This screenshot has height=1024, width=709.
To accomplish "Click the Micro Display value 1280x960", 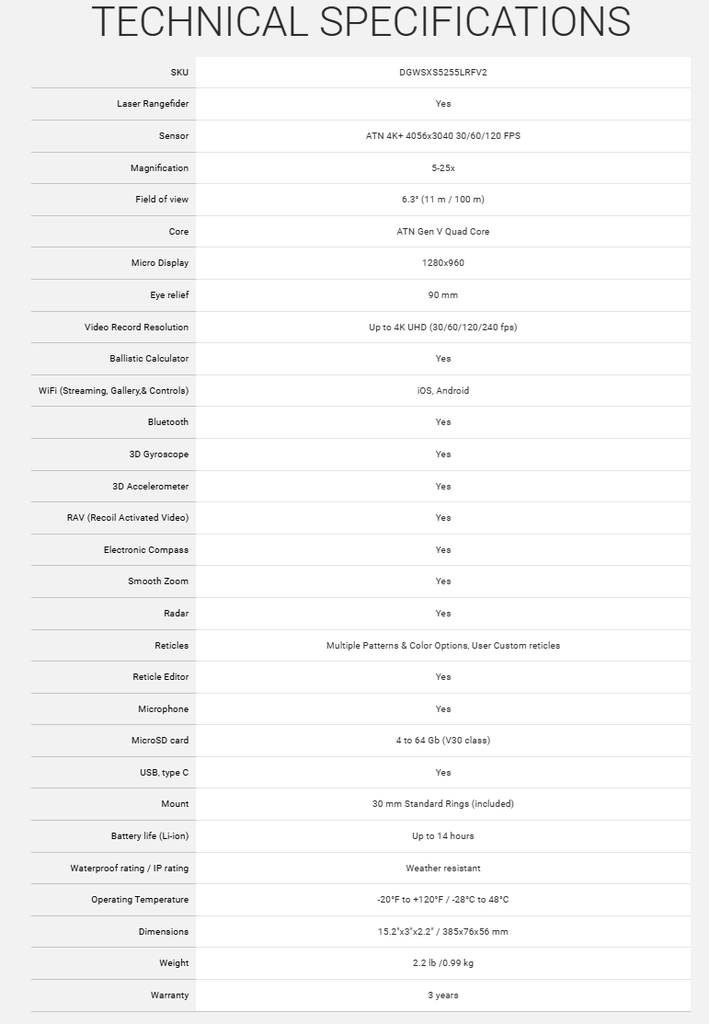I will tap(443, 263).
